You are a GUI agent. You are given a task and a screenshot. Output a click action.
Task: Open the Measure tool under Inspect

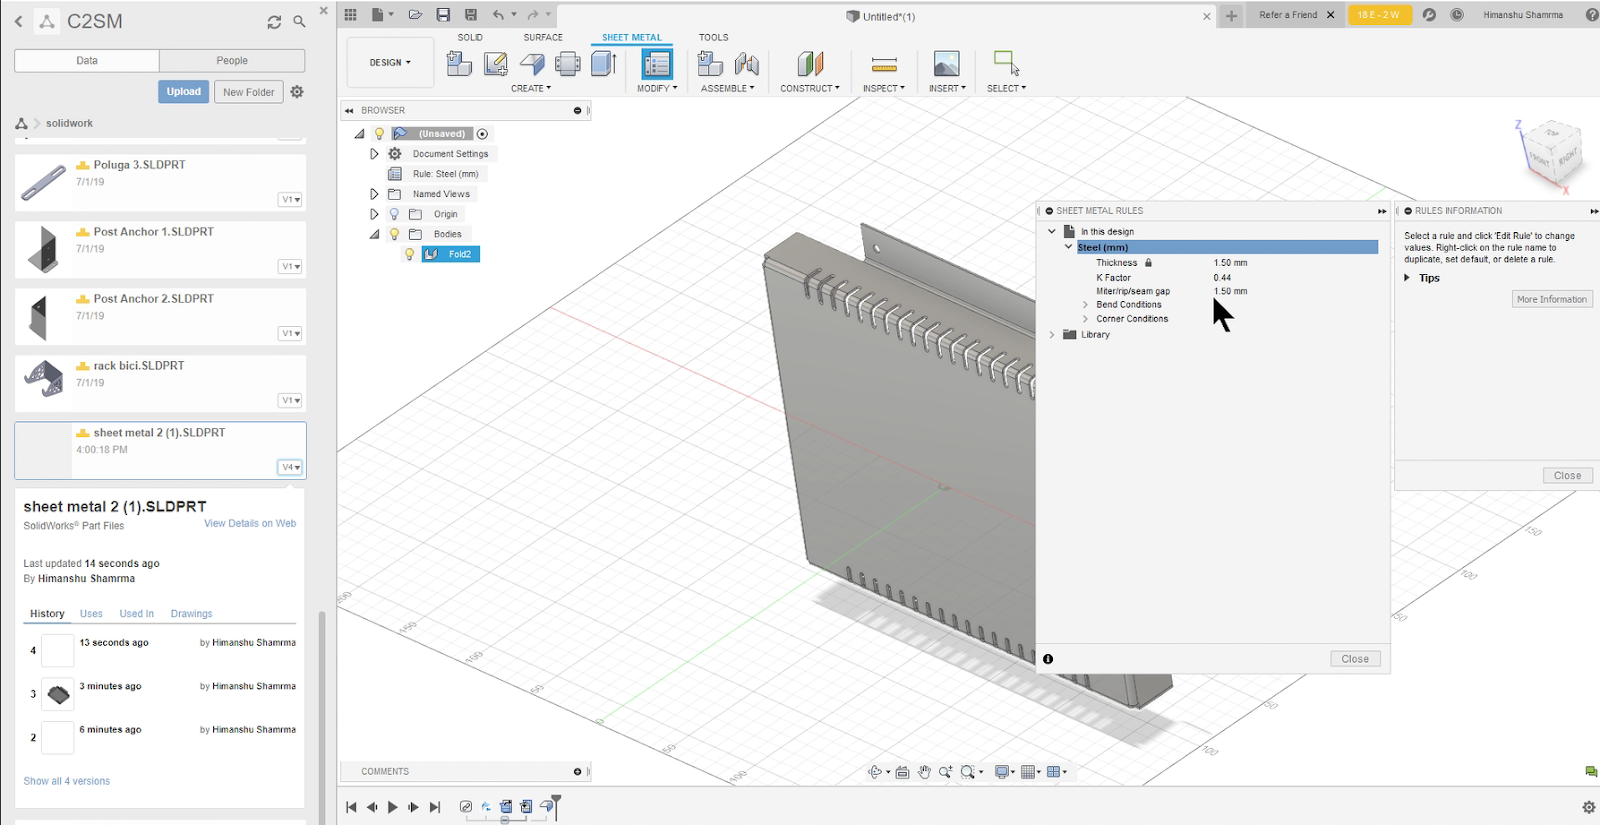[884, 64]
